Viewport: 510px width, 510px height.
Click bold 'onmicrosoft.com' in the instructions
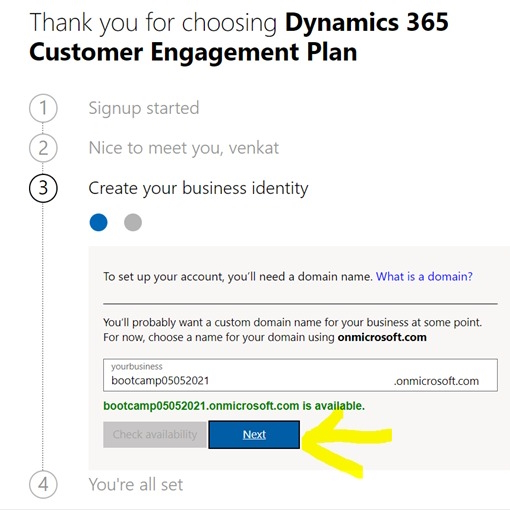pos(382,337)
